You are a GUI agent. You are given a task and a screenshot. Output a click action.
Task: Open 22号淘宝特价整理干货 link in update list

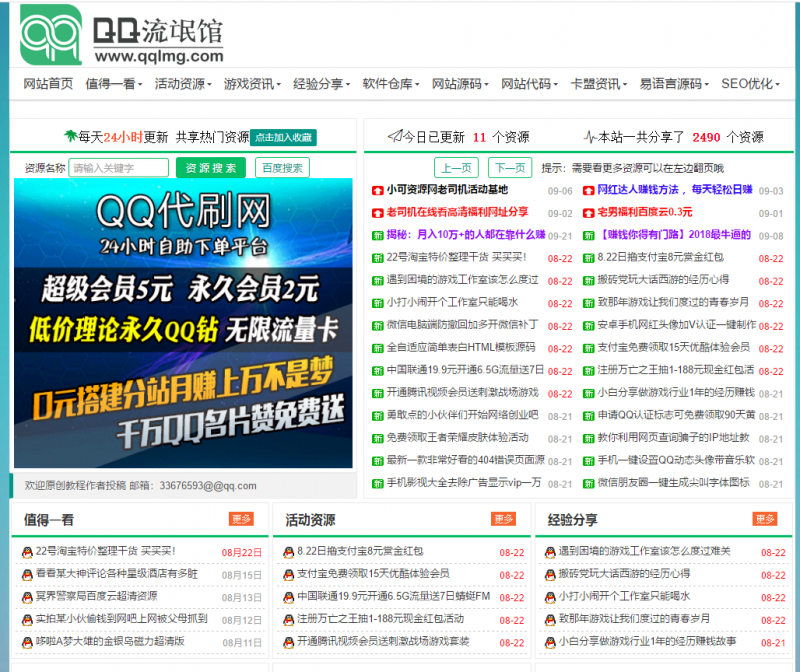456,258
